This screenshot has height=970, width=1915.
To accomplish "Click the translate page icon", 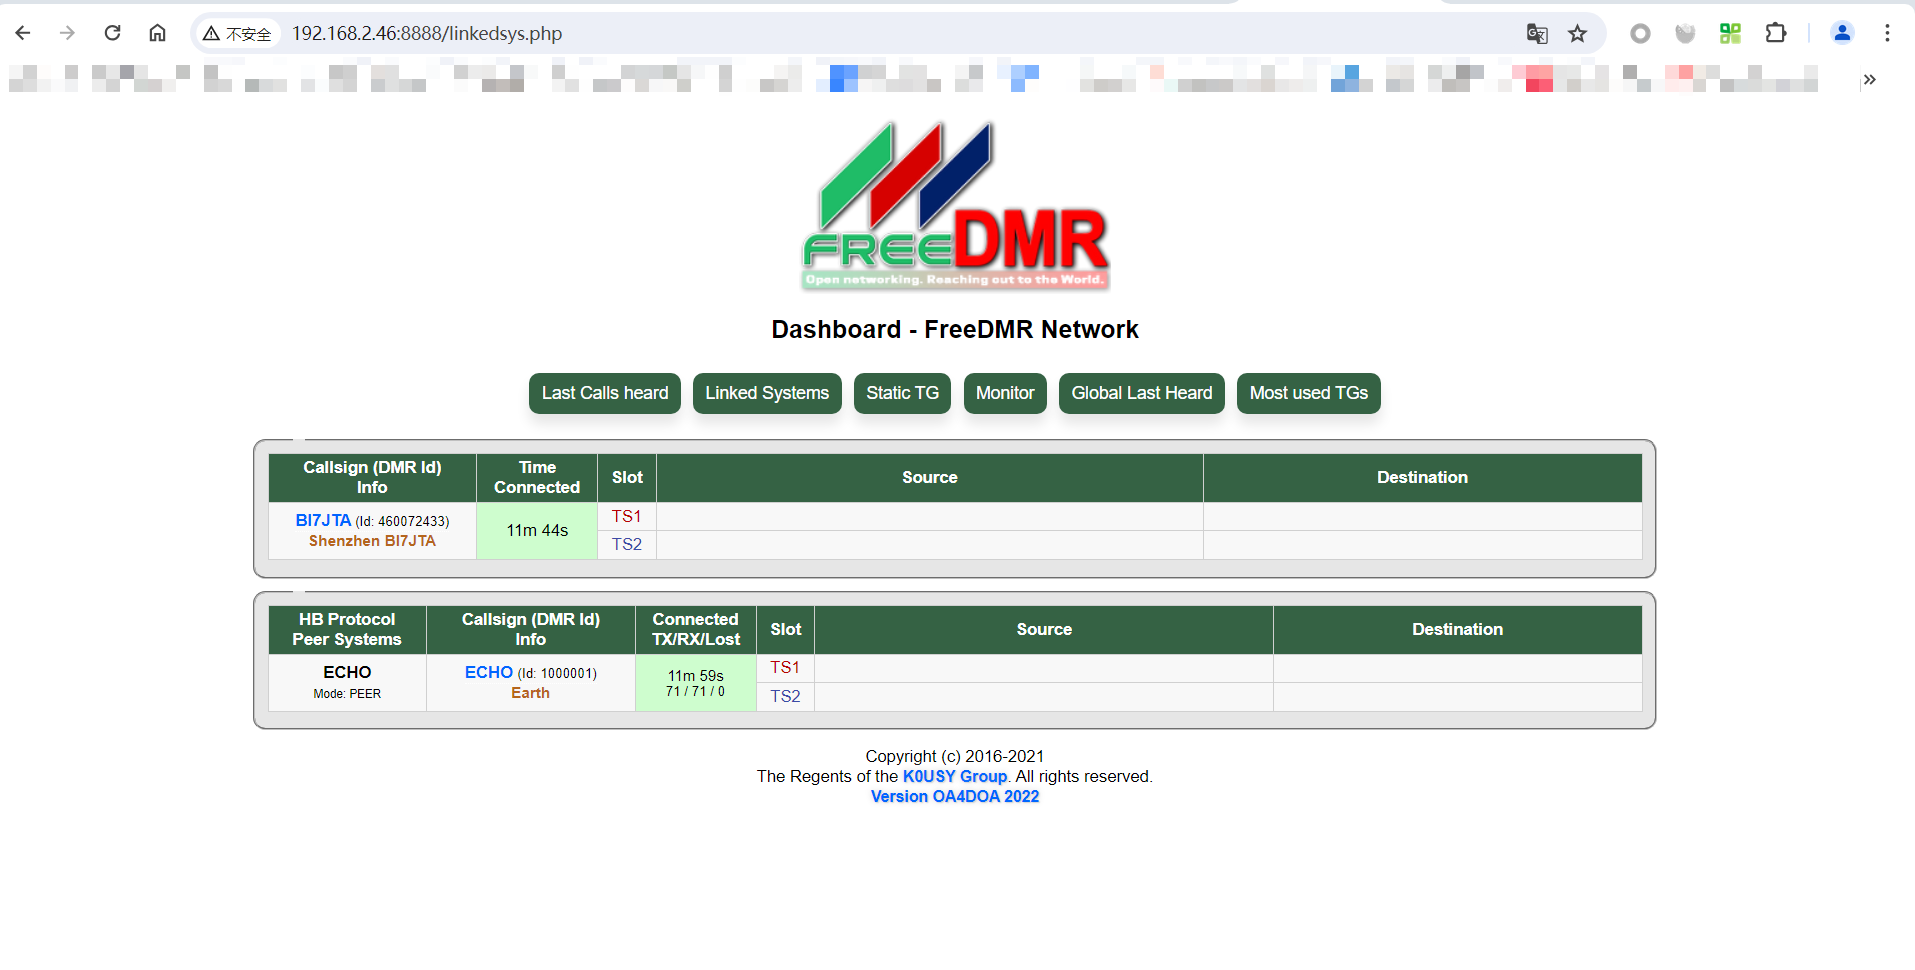I will tap(1536, 34).
